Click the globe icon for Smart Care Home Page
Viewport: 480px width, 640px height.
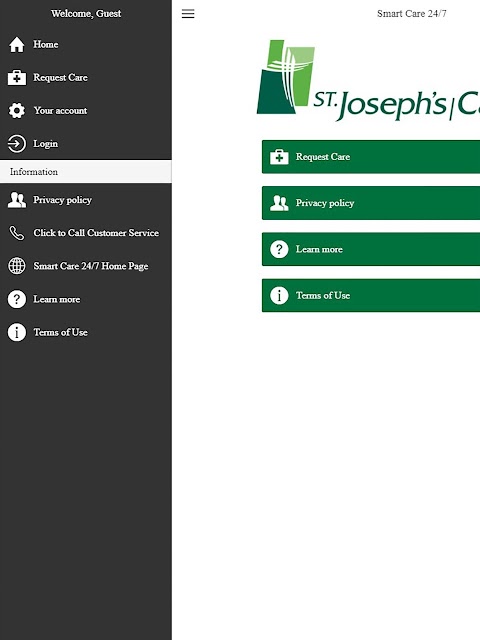17,266
